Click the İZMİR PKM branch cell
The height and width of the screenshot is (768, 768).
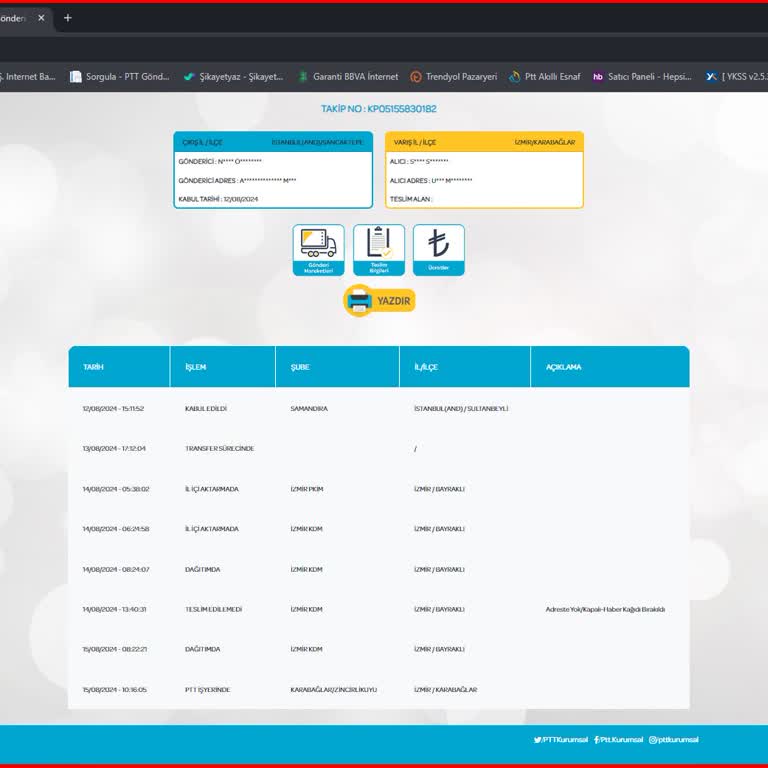coord(307,489)
